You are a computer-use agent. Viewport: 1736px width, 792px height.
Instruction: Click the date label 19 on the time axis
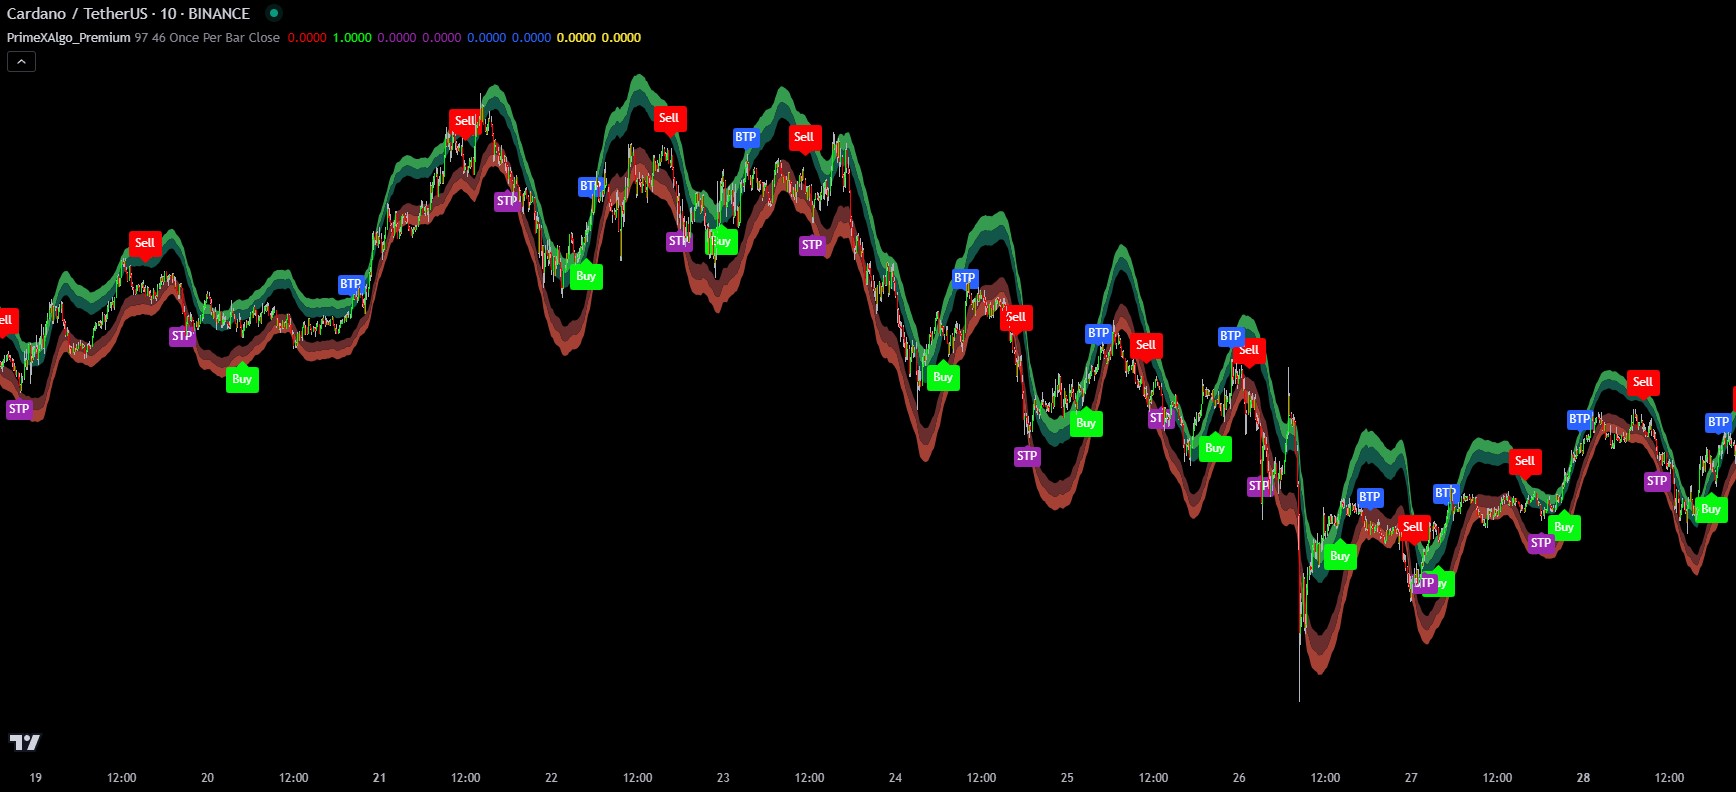point(36,777)
